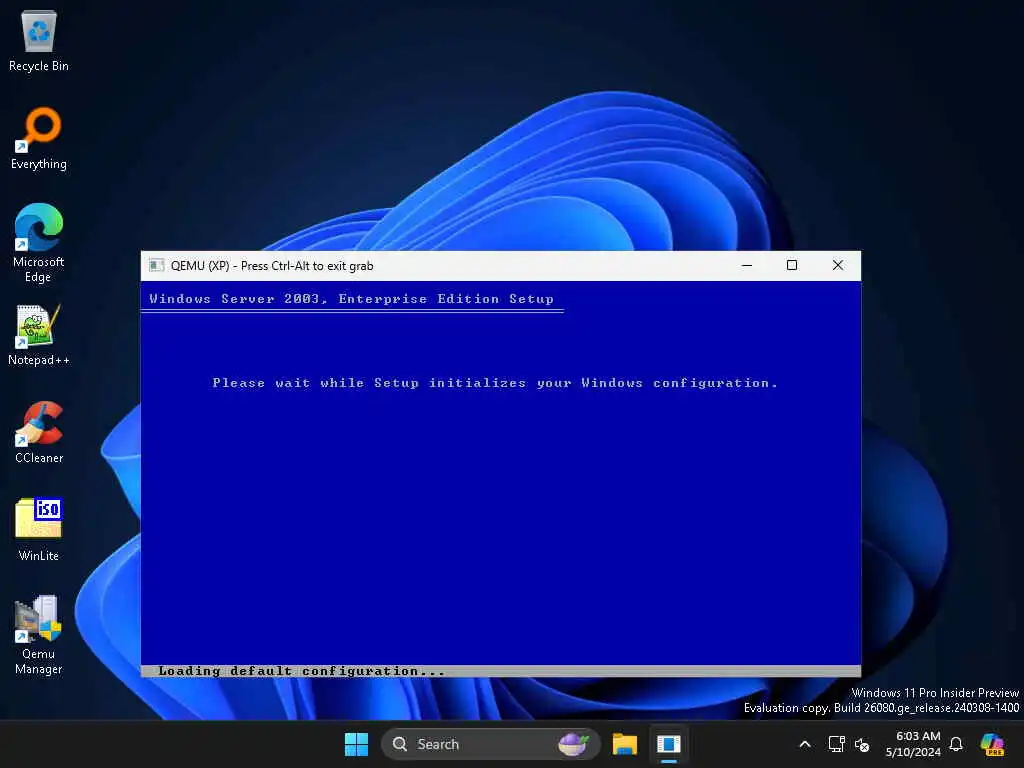The image size is (1024, 768).
Task: Select the Qemu Manager desktop shortcut
Action: click(x=39, y=635)
